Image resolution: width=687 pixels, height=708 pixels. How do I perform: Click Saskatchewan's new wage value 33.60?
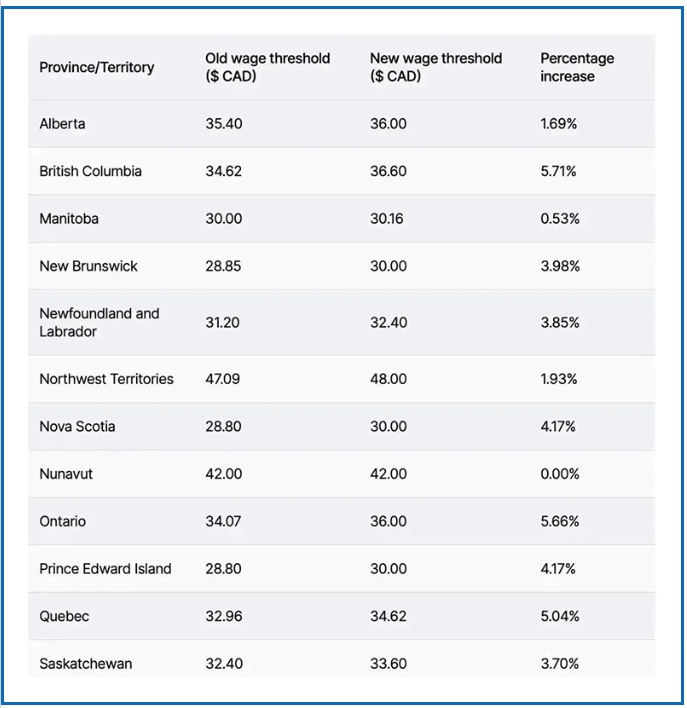pos(388,663)
